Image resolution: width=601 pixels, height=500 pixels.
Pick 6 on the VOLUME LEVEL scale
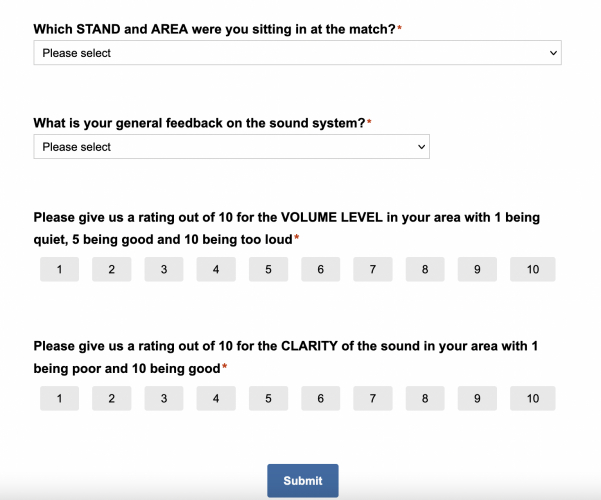320,269
